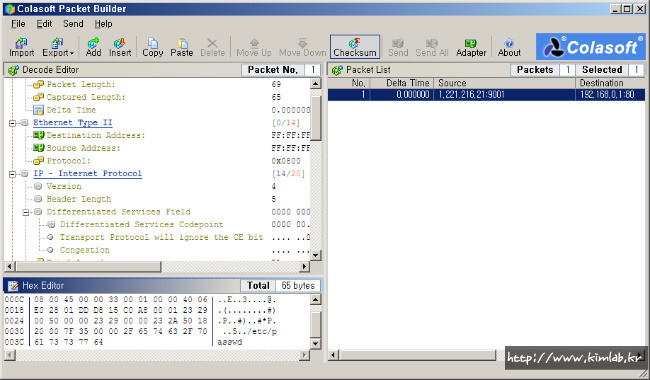Click Packet List scroll left arrow
650x380 pixels.
pyautogui.click(x=334, y=355)
